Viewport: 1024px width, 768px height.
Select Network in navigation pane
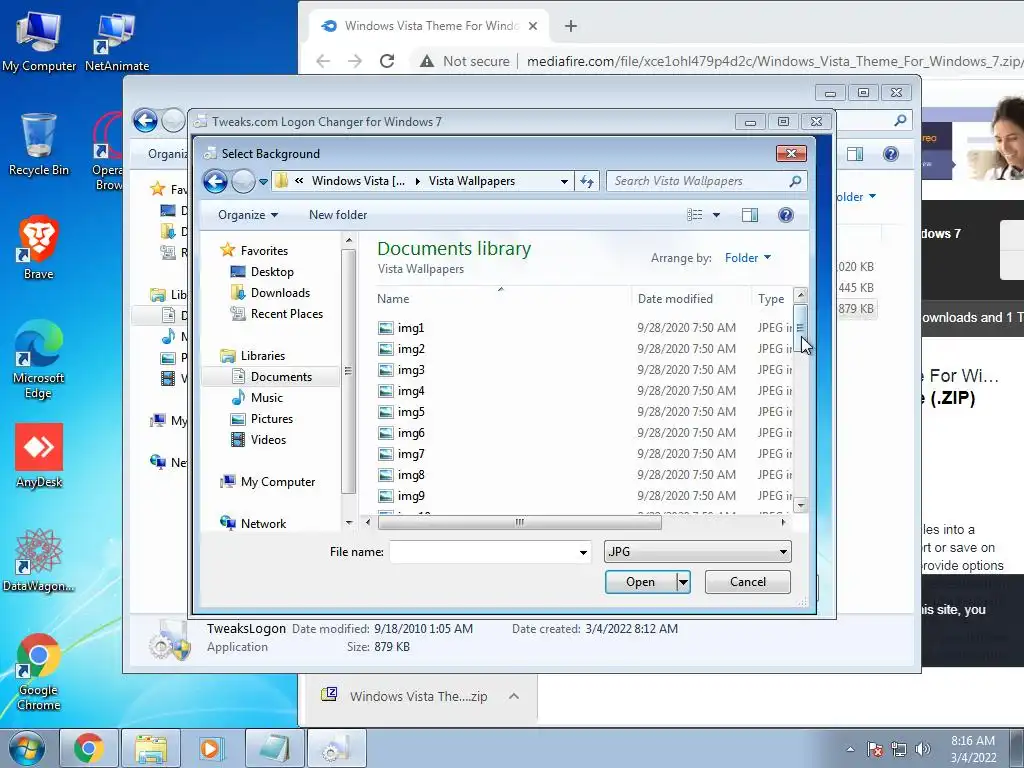(253, 523)
